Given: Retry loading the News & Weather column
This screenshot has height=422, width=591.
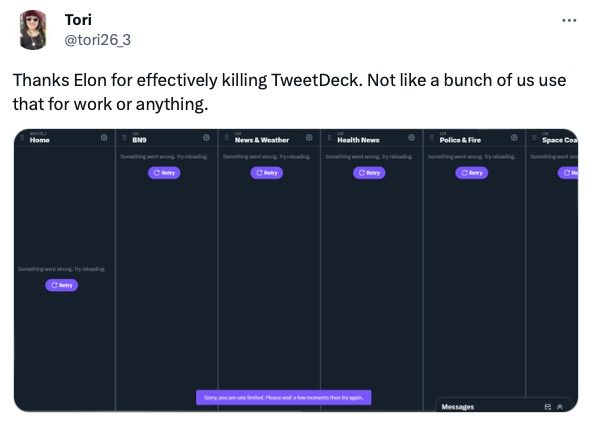Looking at the screenshot, I should coord(266,173).
